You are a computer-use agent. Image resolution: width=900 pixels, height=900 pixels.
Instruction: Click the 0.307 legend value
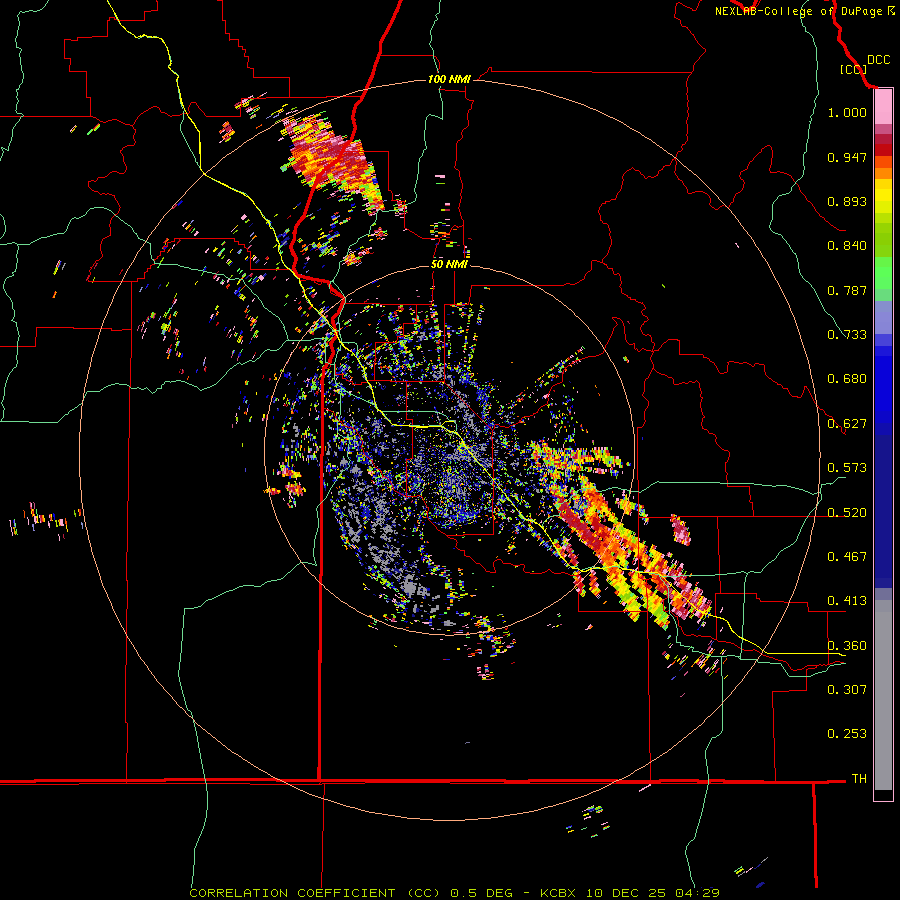[x=847, y=690]
